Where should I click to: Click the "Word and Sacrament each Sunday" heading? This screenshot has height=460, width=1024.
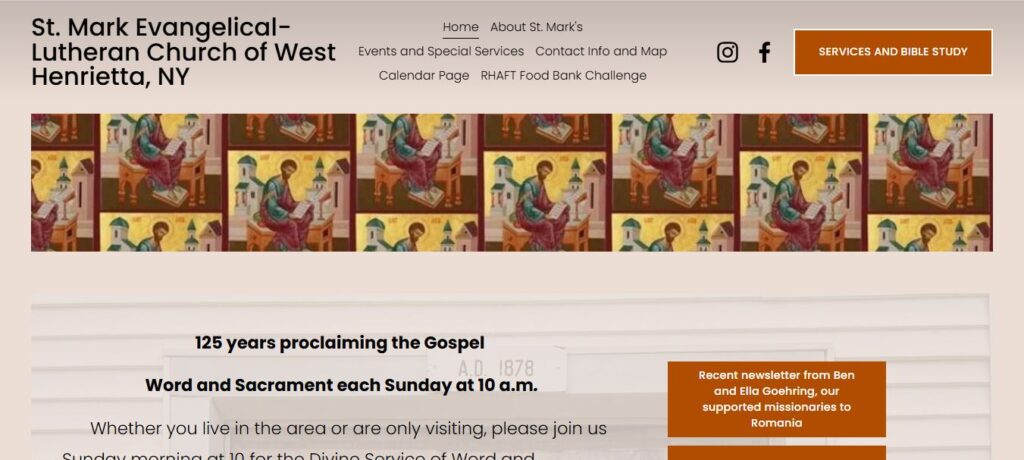click(341, 385)
